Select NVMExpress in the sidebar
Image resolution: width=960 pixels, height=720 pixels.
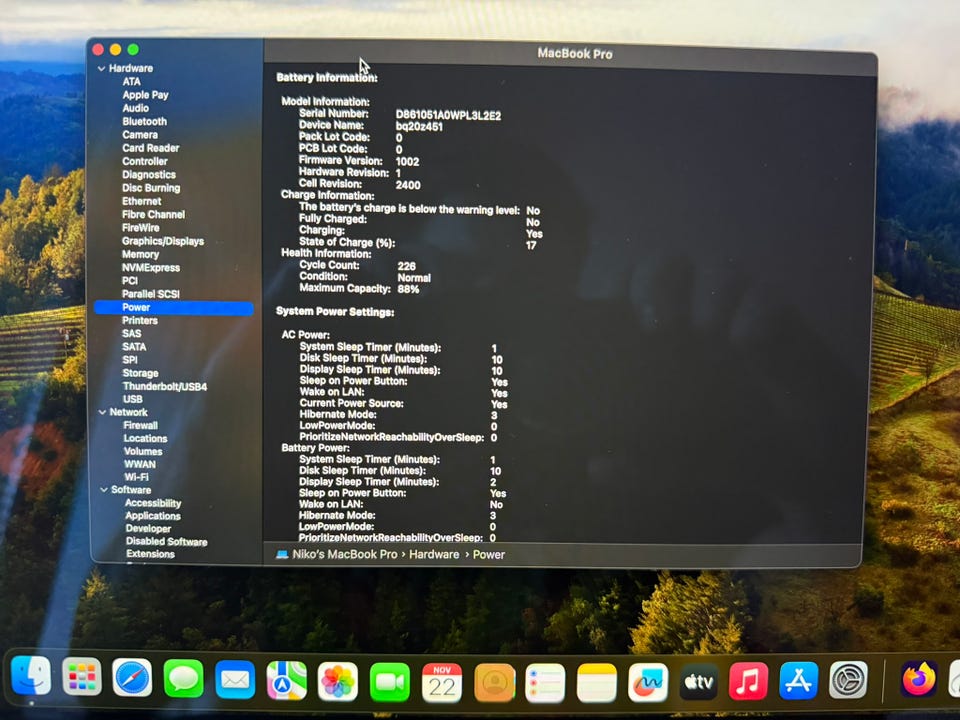coord(151,268)
